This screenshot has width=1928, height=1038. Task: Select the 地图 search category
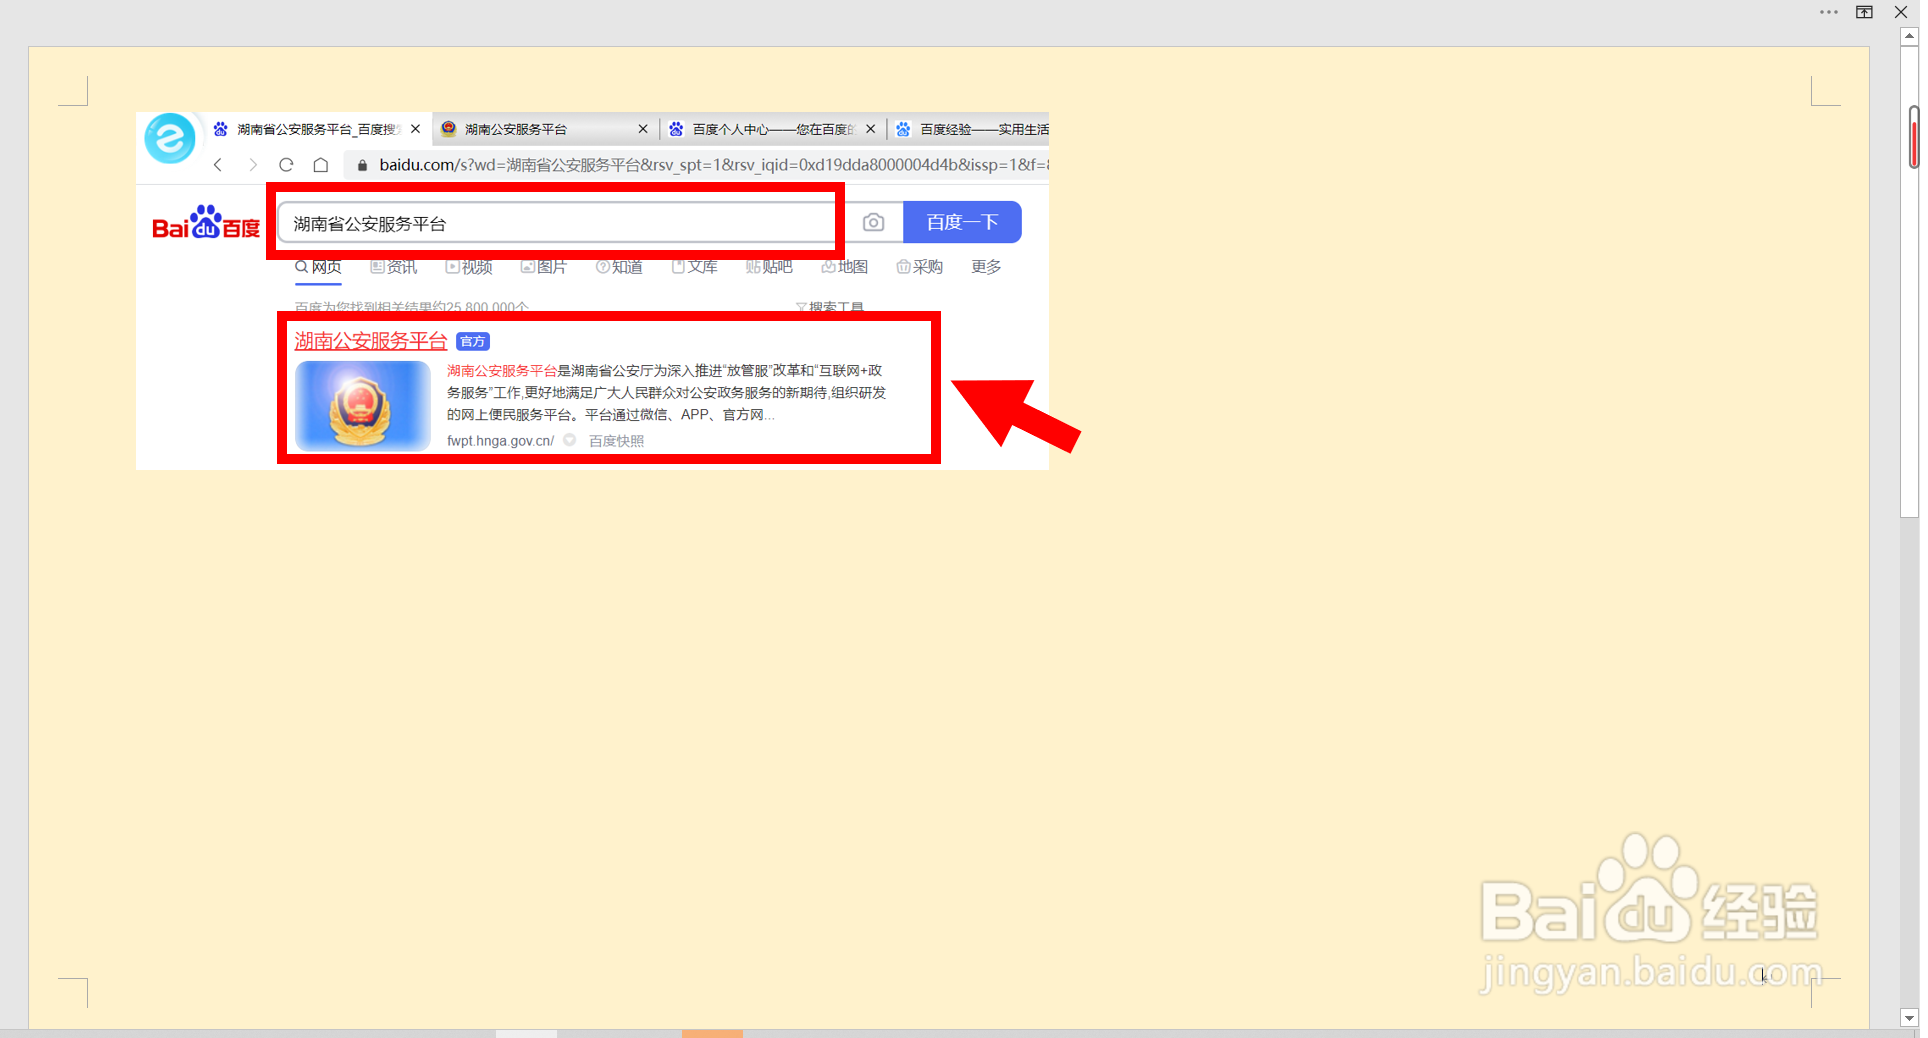pos(845,267)
